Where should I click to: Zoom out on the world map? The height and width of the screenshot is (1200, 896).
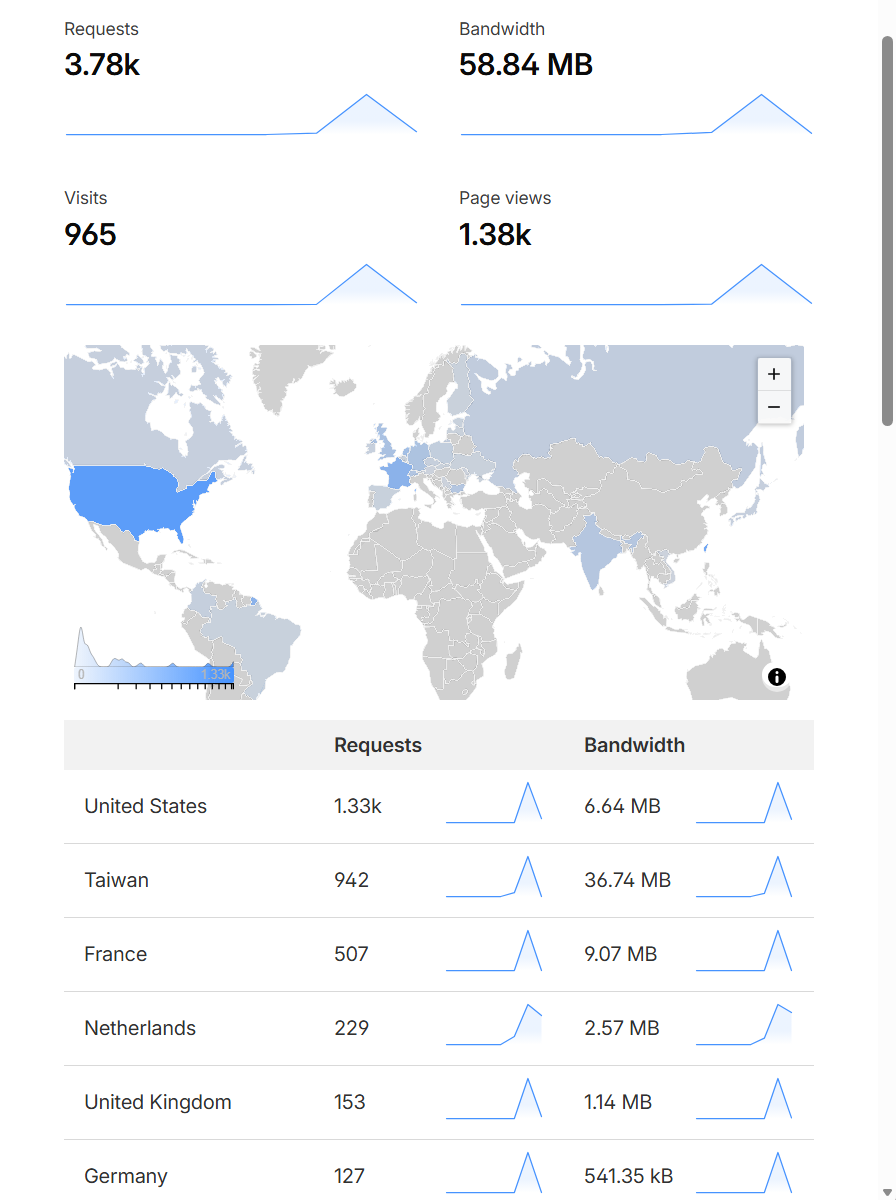click(x=774, y=407)
